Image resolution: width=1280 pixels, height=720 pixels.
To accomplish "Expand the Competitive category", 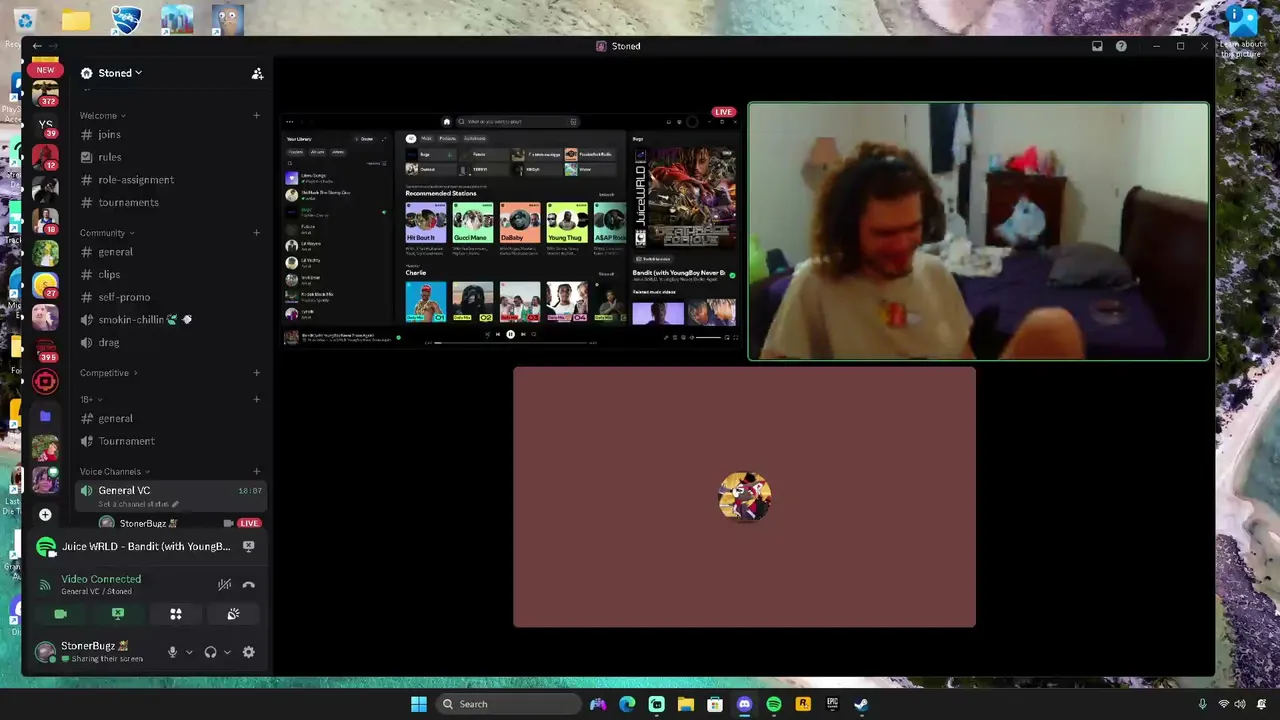I will point(109,373).
